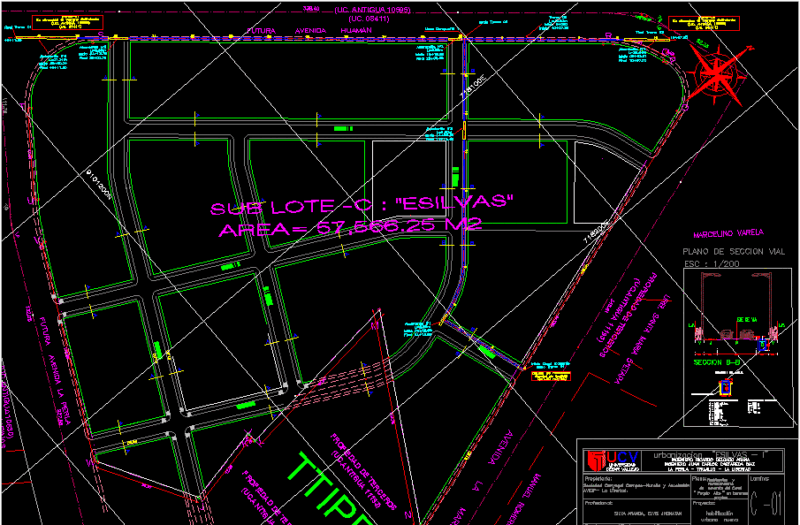Viewport: 800px width, 525px height.
Task: Click the "Proyecto:" title block label
Action: tap(704, 503)
